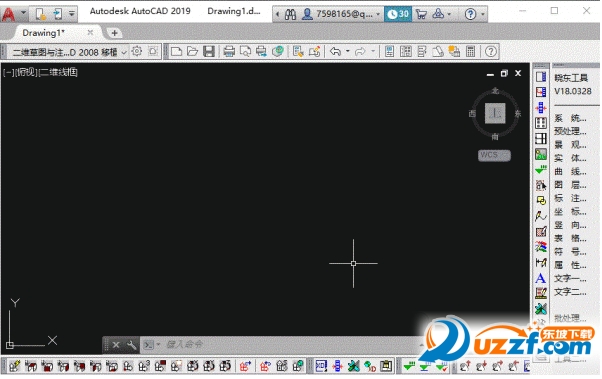602x379 pixels.
Task: Click the Help question mark in toolbar
Action: 490,51
